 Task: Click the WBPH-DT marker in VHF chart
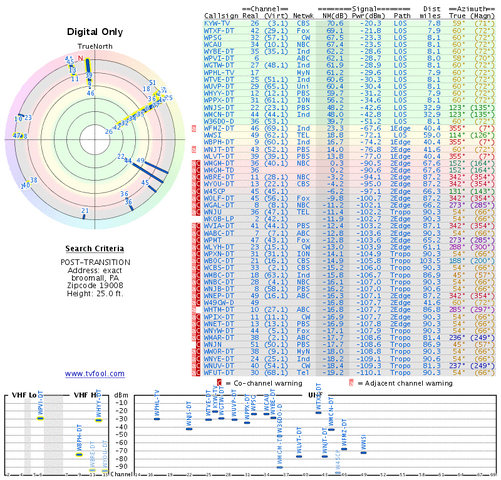point(79,454)
